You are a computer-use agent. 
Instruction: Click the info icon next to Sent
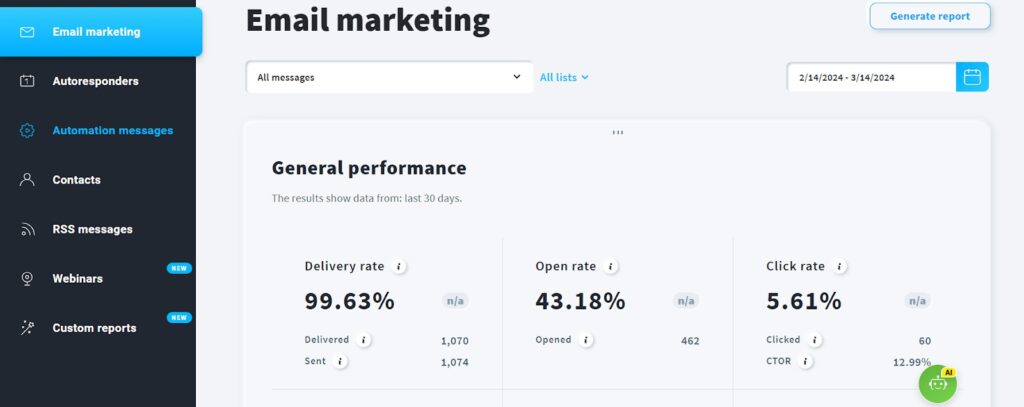(340, 361)
